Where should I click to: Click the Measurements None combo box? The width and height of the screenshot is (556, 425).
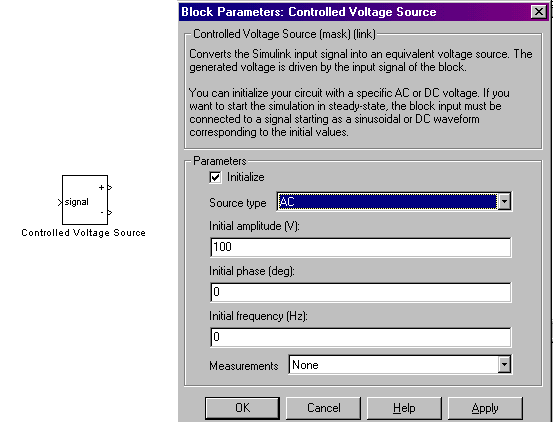pyautogui.click(x=400, y=365)
